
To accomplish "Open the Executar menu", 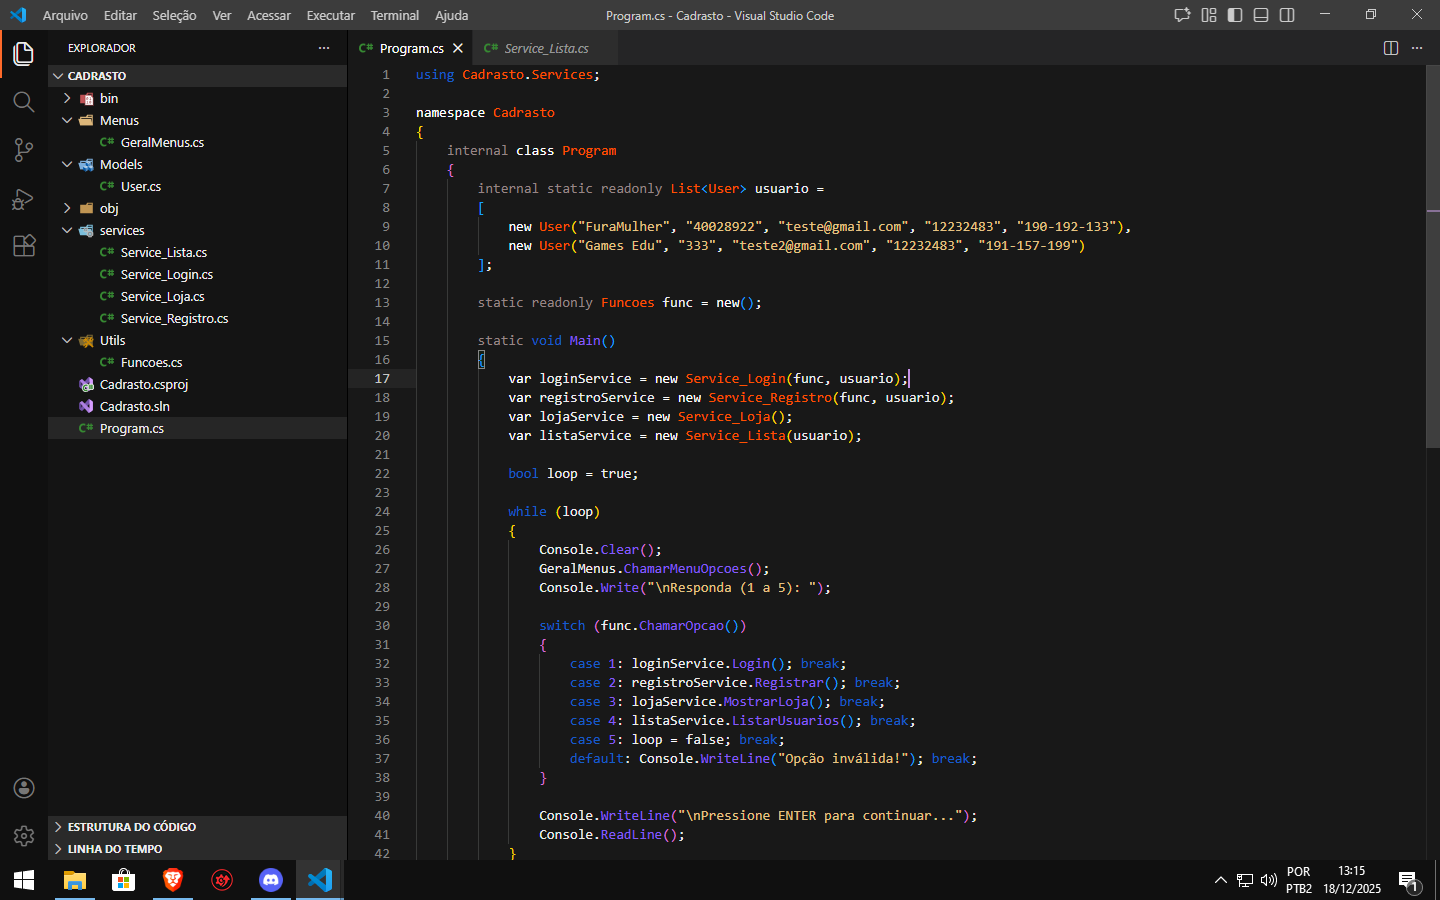I will tap(331, 15).
